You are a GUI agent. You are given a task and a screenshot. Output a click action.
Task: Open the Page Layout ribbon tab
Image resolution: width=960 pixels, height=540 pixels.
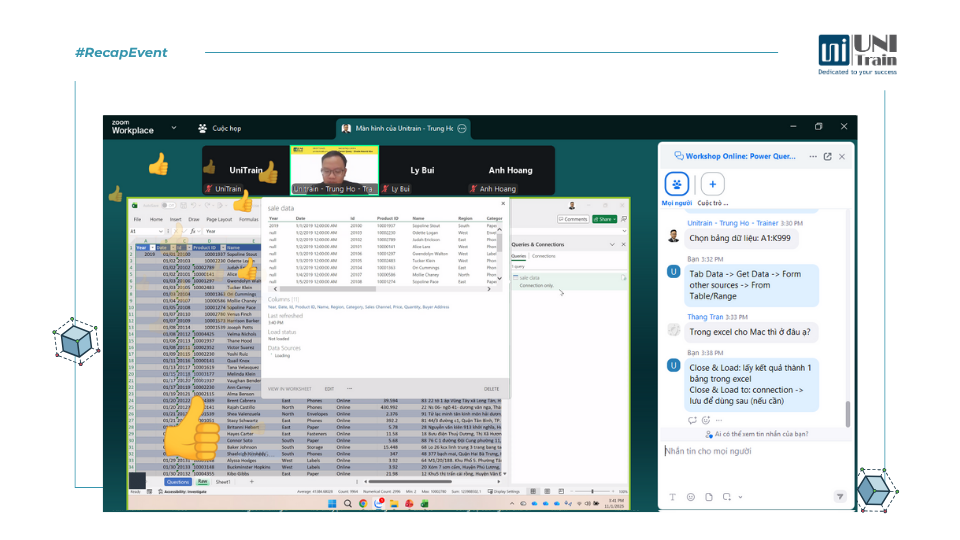pyautogui.click(x=219, y=219)
